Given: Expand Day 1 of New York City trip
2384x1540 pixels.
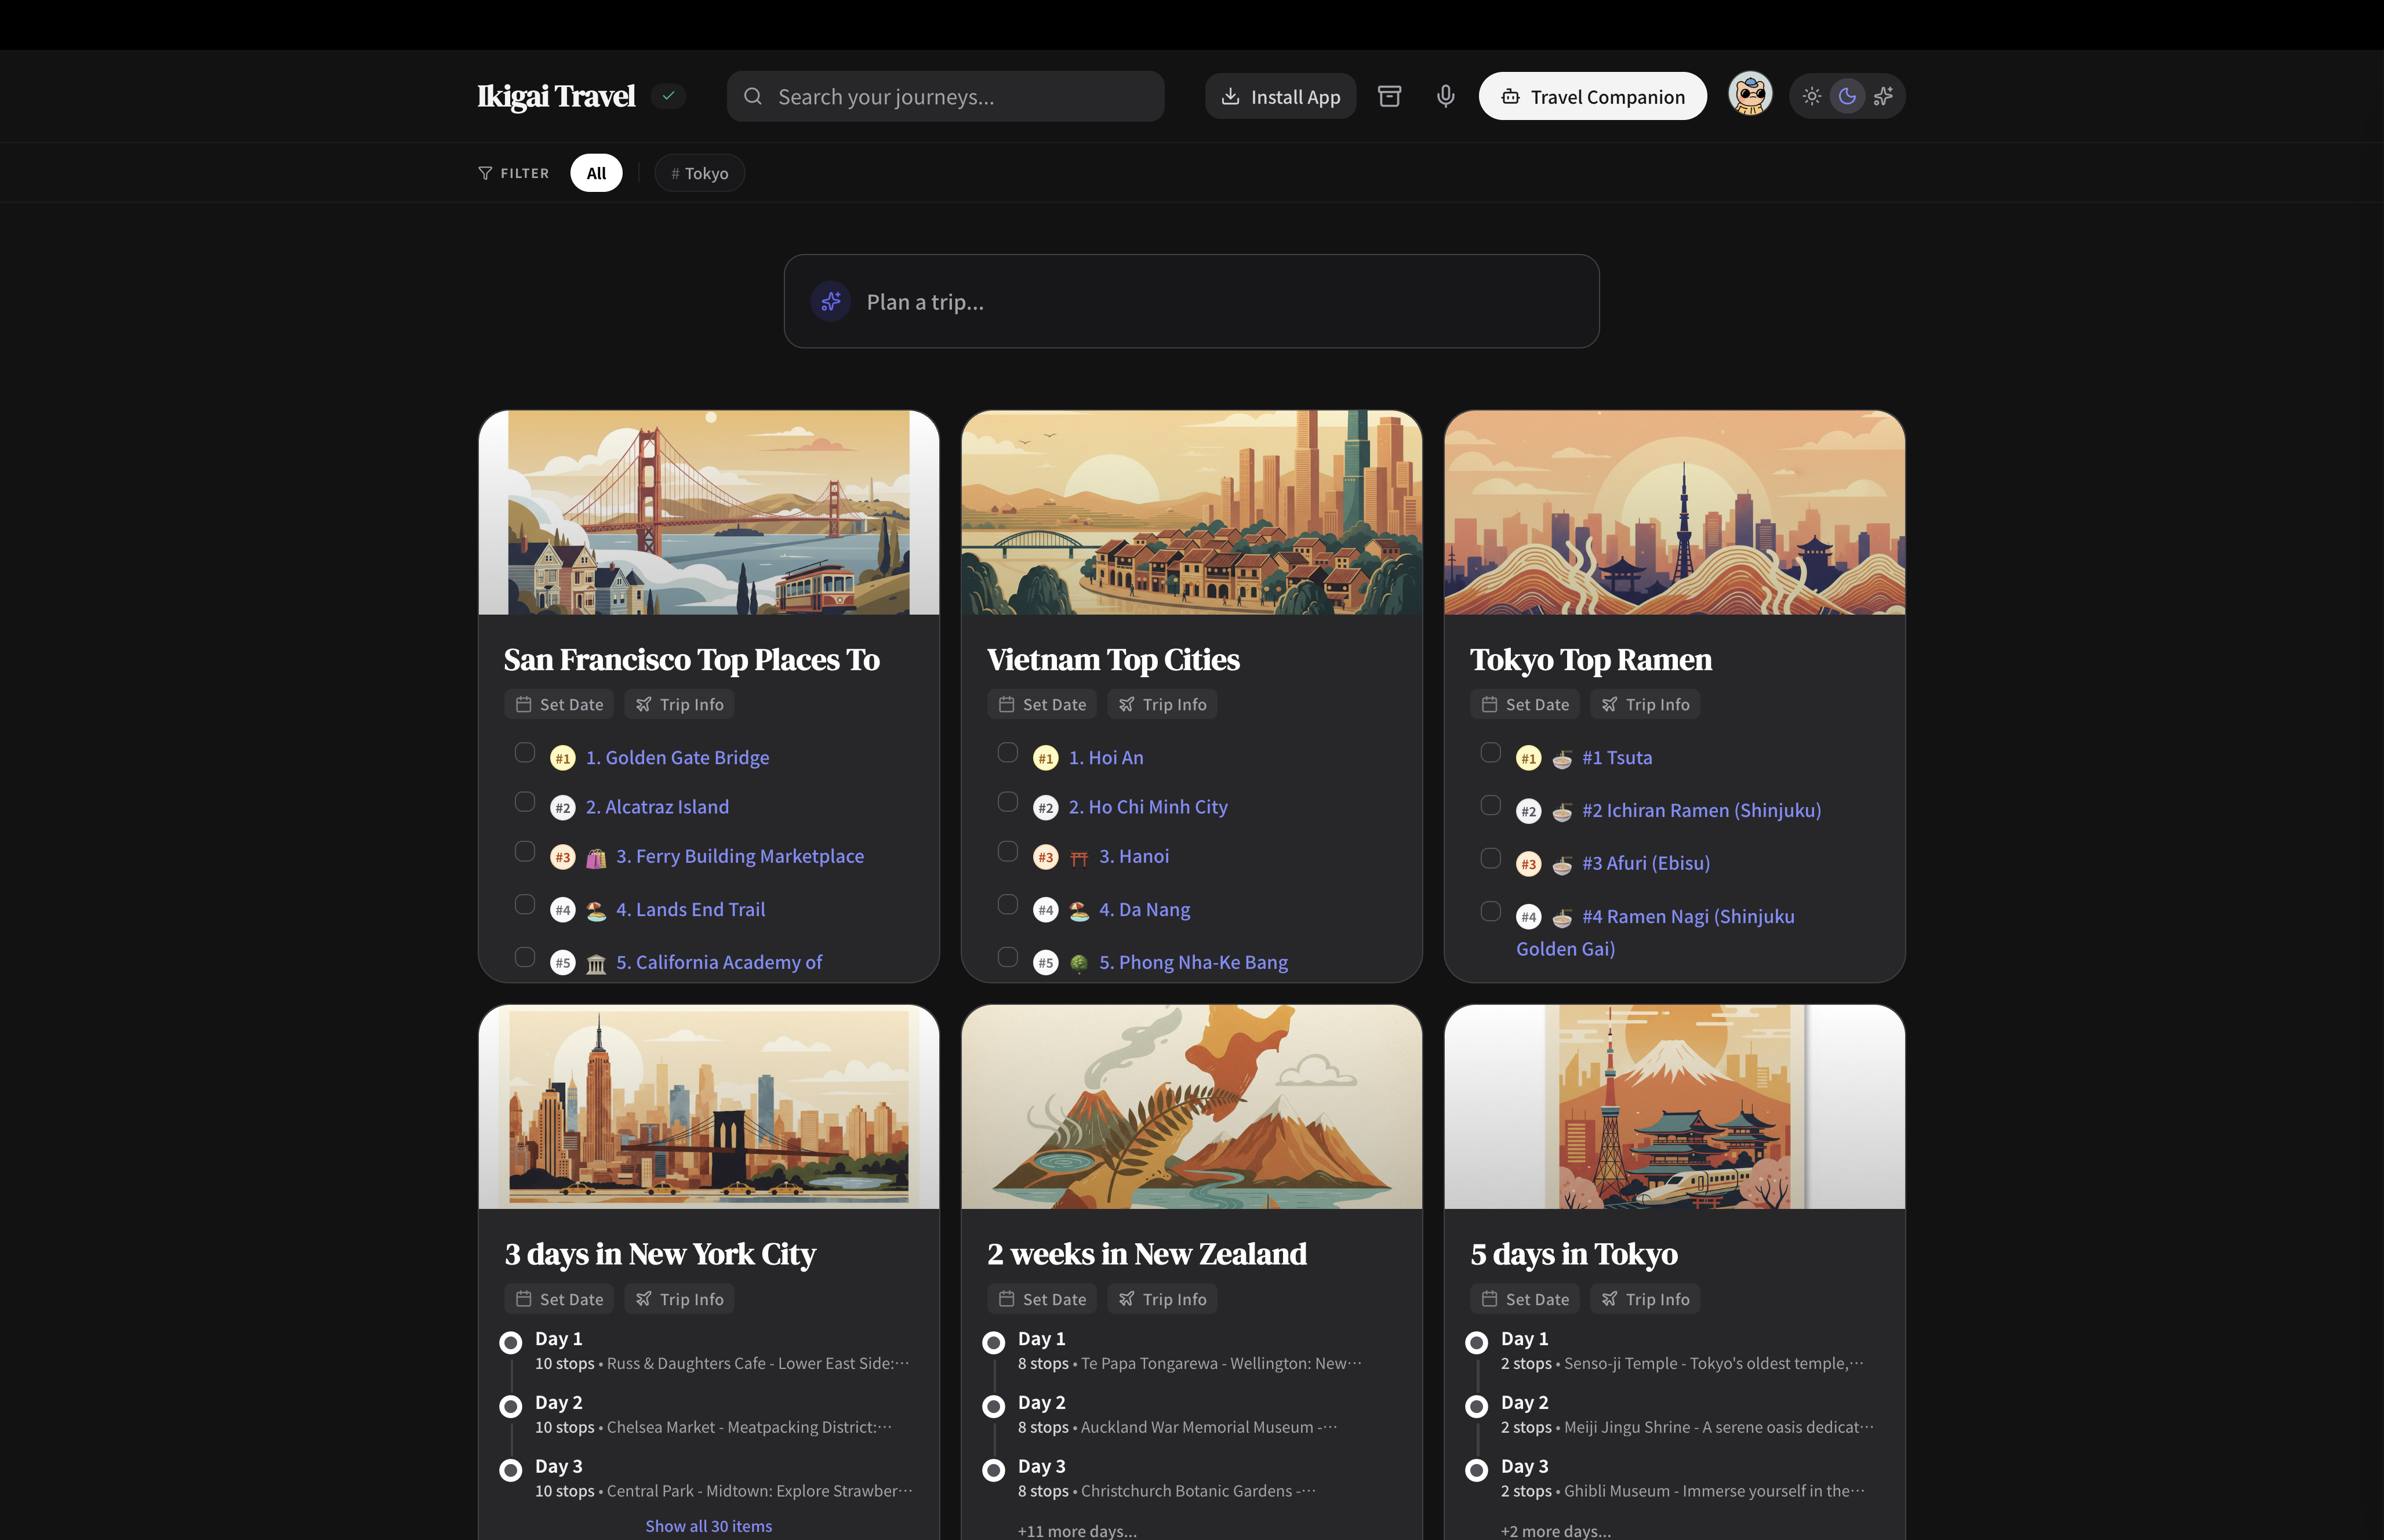Looking at the screenshot, I should [x=558, y=1339].
